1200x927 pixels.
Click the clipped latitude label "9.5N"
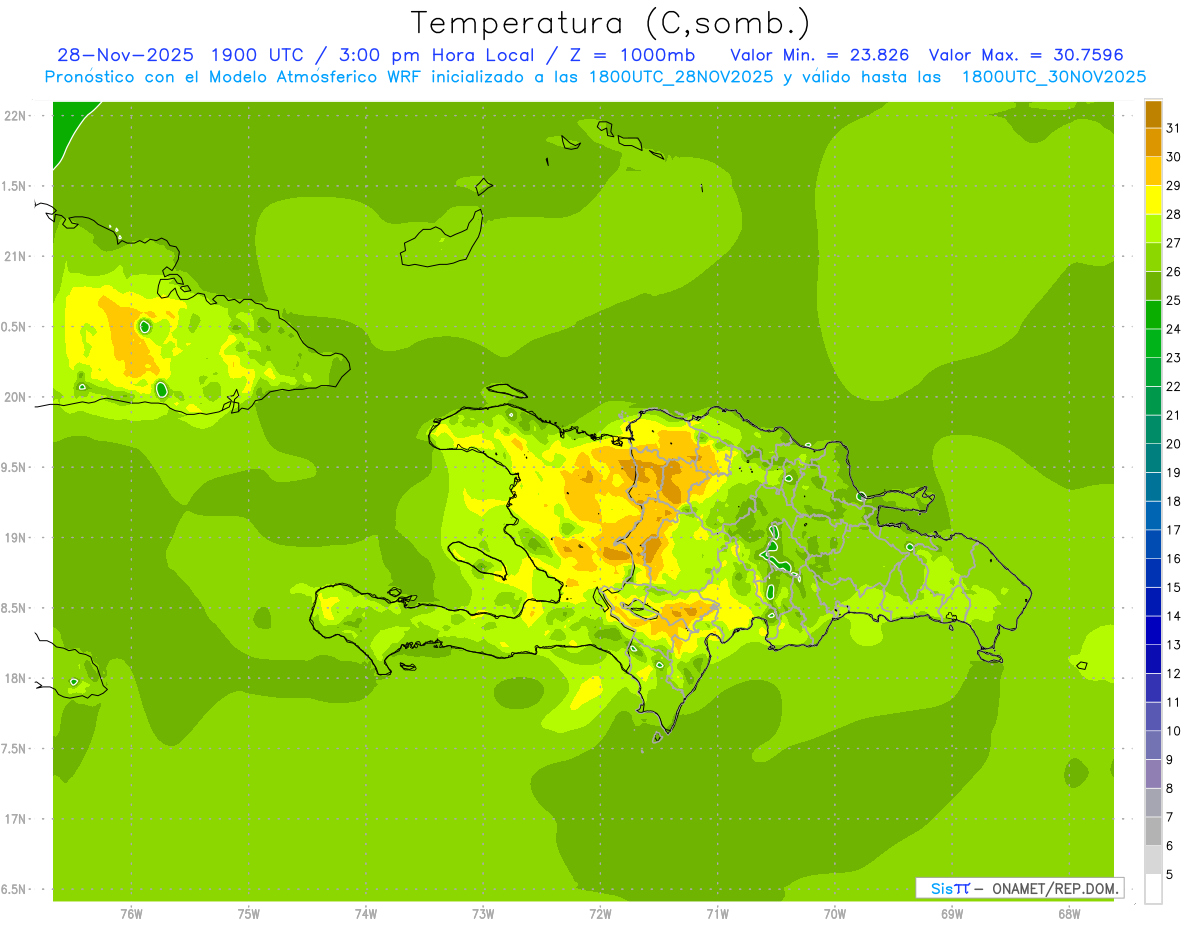pos(15,467)
